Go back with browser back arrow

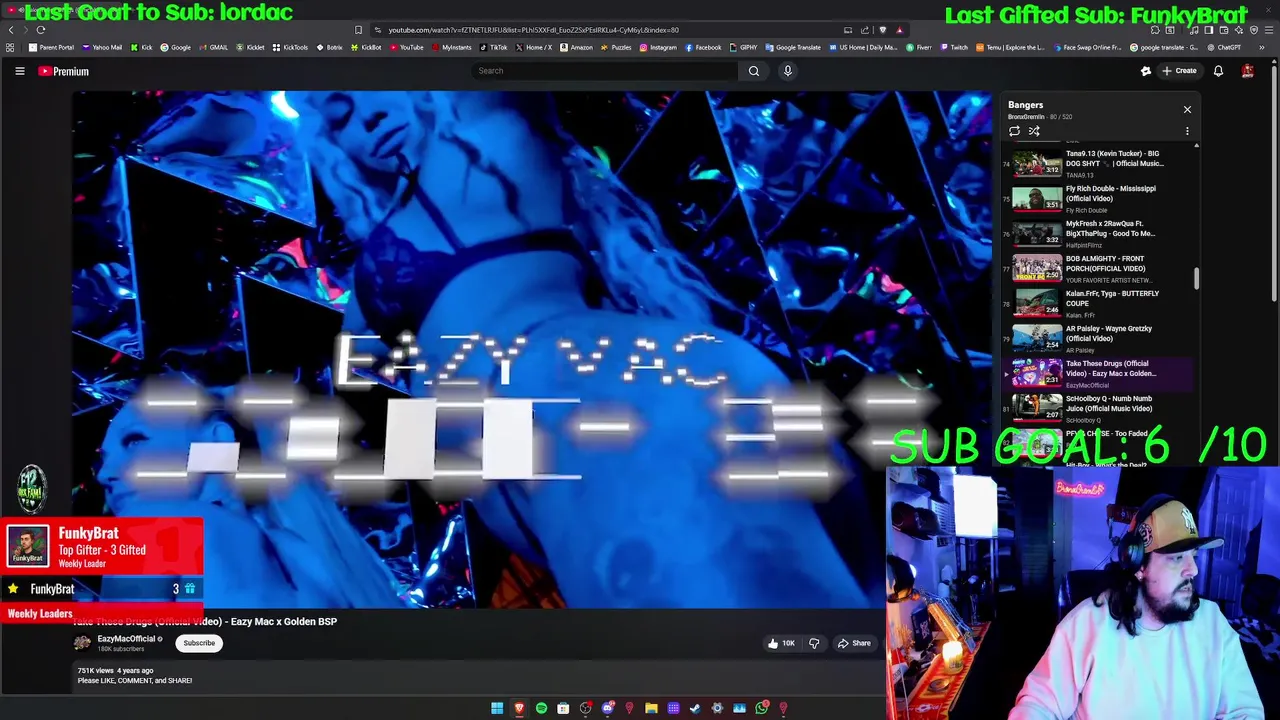tap(11, 30)
